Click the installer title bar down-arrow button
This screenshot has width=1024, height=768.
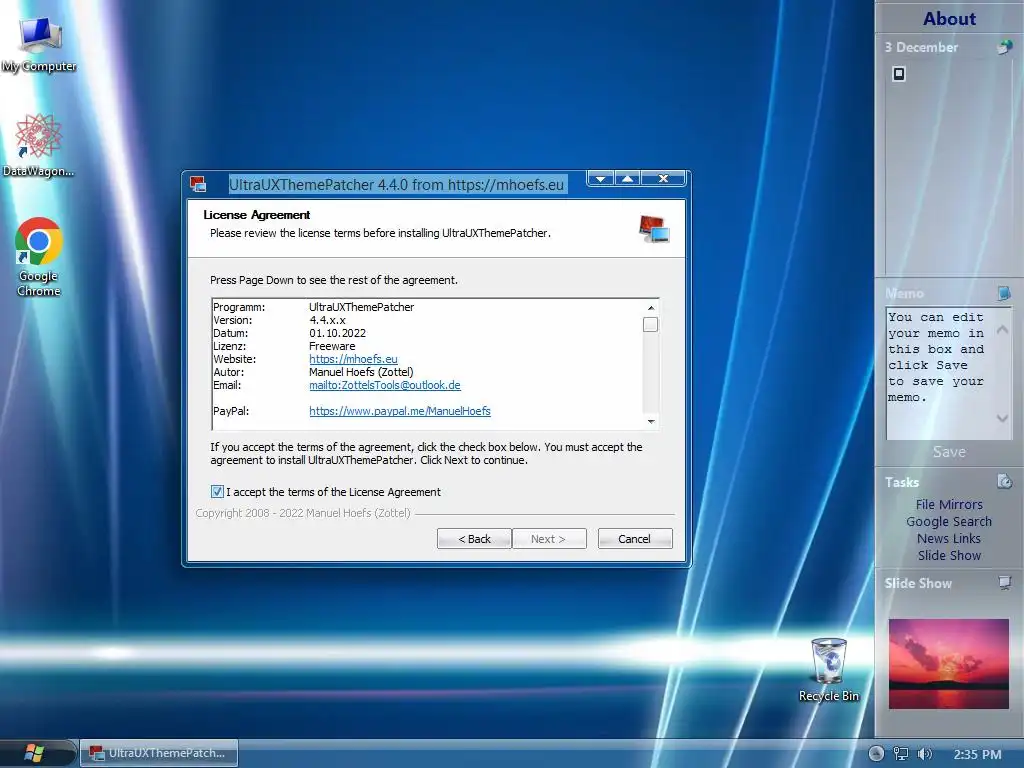click(600, 178)
